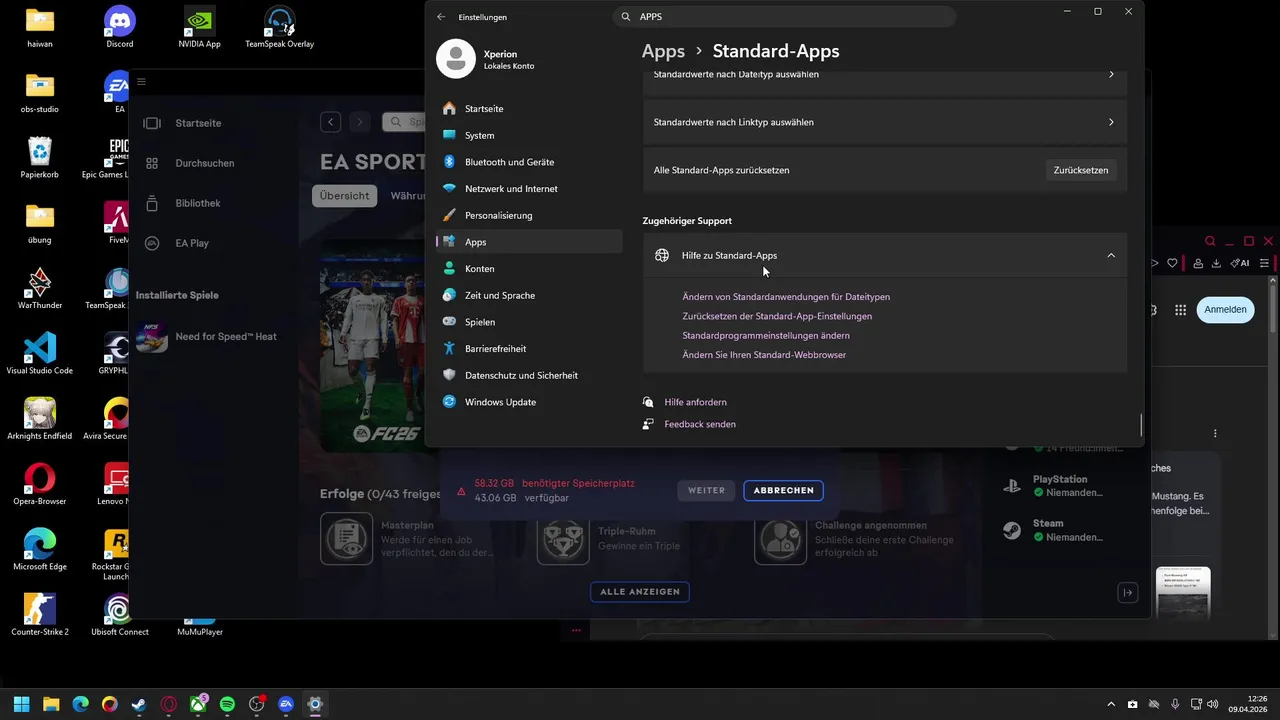The image size is (1280, 720).
Task: Open Spotify from the taskbar
Action: click(x=227, y=704)
